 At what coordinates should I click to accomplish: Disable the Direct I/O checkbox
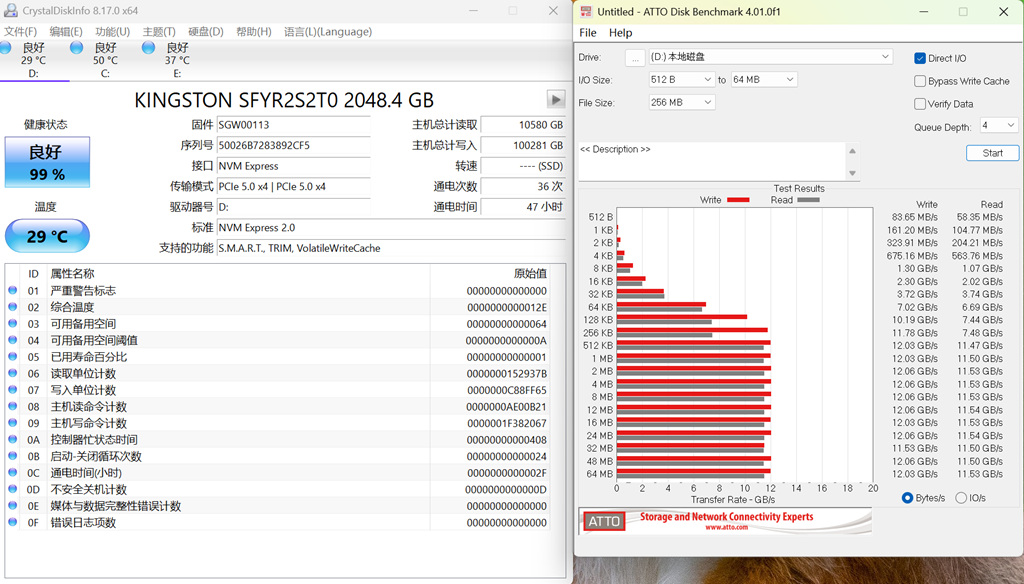pyautogui.click(x=920, y=58)
